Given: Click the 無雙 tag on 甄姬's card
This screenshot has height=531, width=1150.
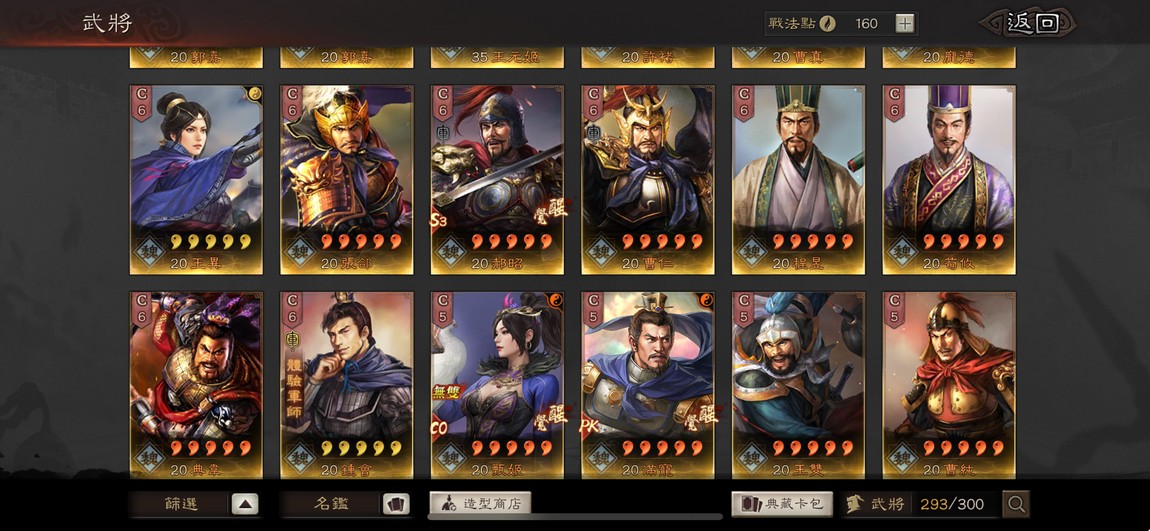Looking at the screenshot, I should point(446,392).
